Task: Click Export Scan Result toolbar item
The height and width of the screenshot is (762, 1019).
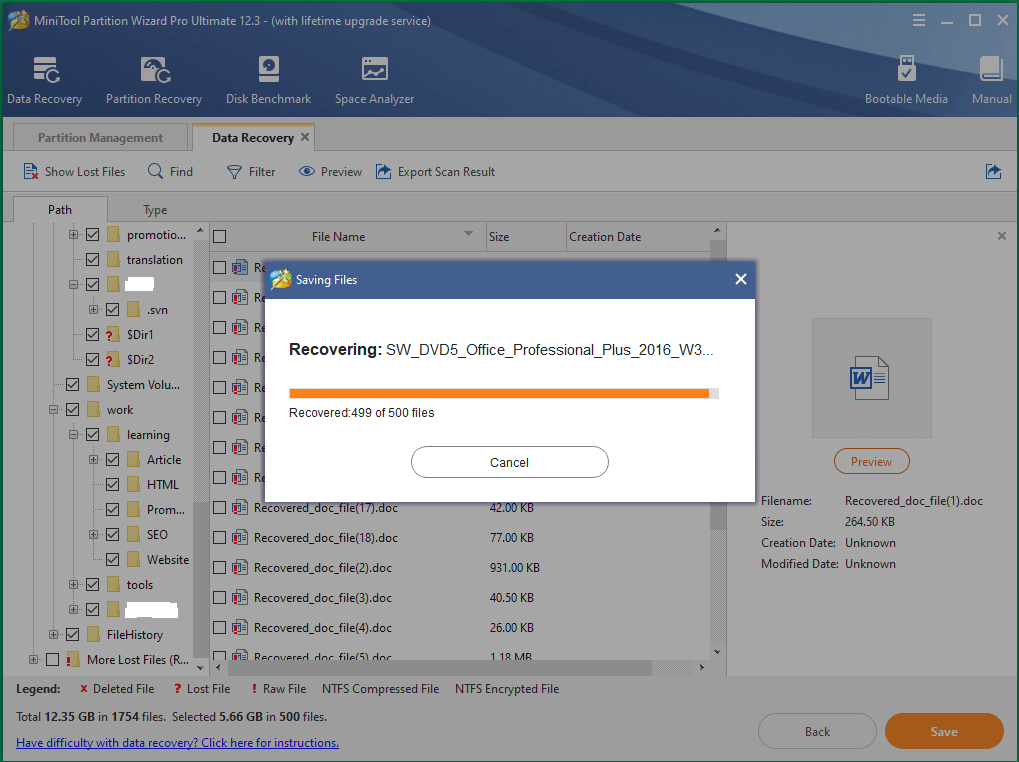Action: point(435,171)
